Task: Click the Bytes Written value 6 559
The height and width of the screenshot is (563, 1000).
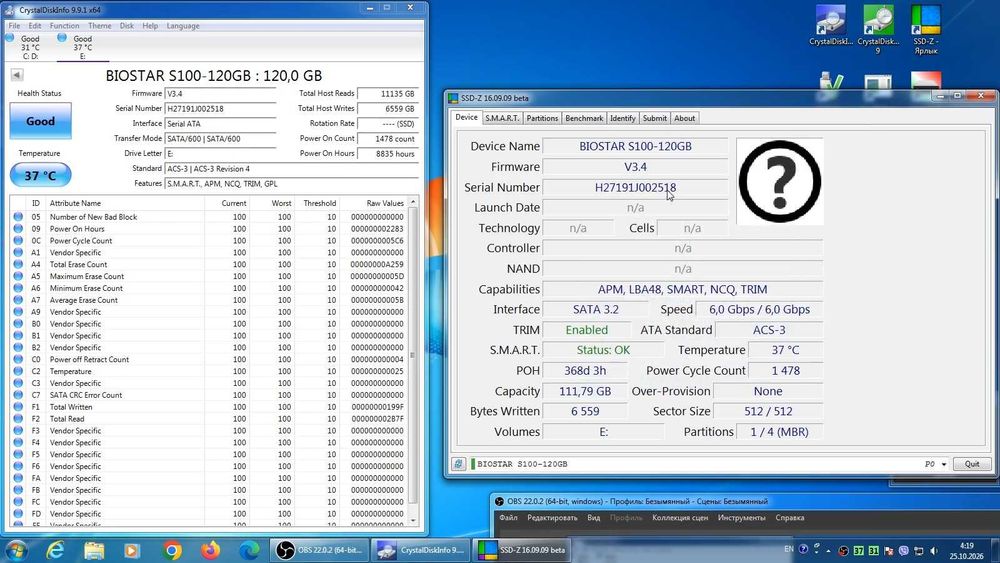Action: 585,412
